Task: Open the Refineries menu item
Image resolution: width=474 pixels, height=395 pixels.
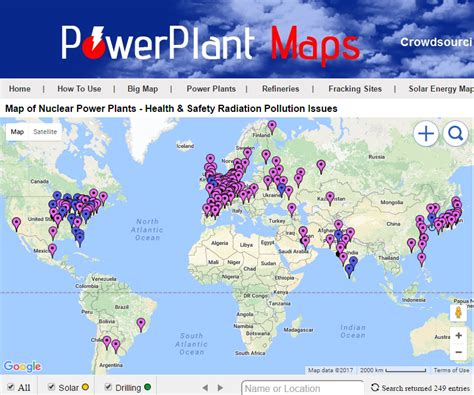Action: tap(280, 89)
